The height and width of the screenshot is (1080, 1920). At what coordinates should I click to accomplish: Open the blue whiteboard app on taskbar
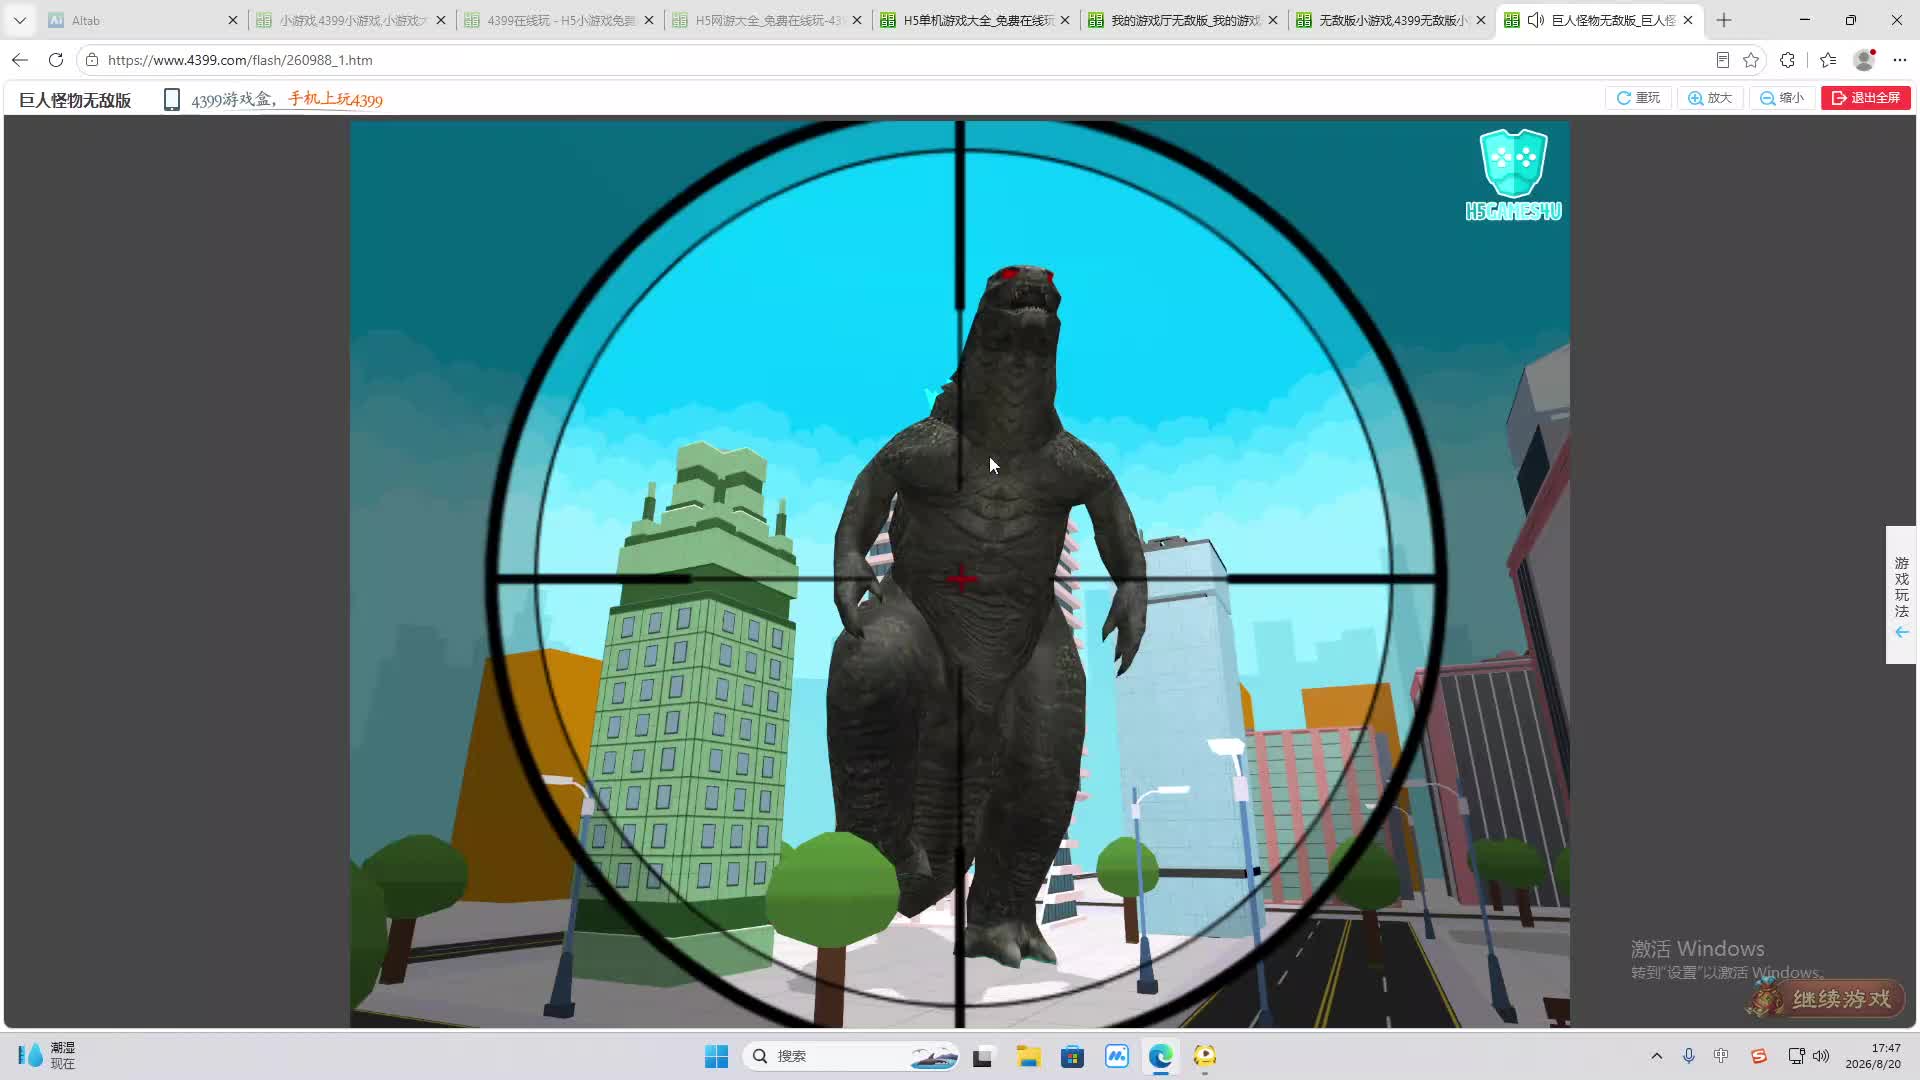tap(1116, 1056)
